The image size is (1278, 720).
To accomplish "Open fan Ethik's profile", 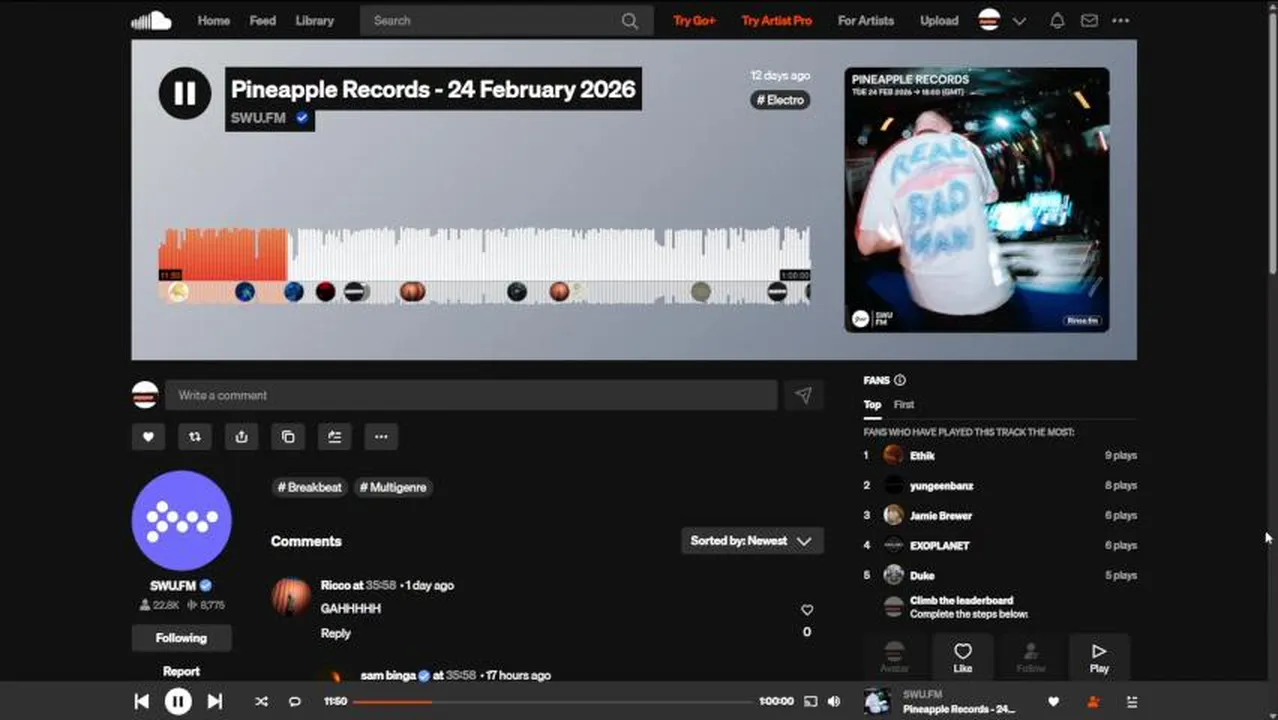I will [x=922, y=456].
